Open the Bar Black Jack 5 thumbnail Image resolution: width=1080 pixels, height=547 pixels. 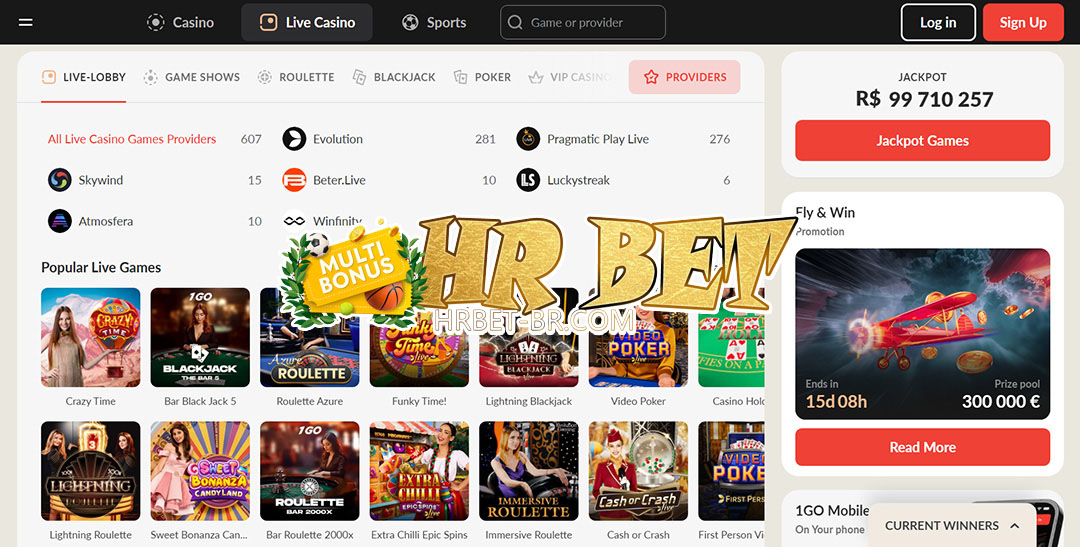[x=200, y=338]
